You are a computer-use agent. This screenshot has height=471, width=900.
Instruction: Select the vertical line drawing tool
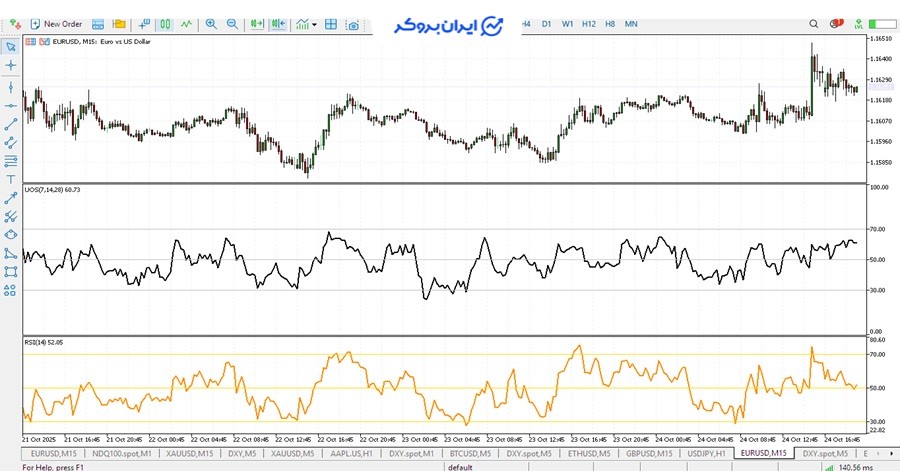click(11, 86)
